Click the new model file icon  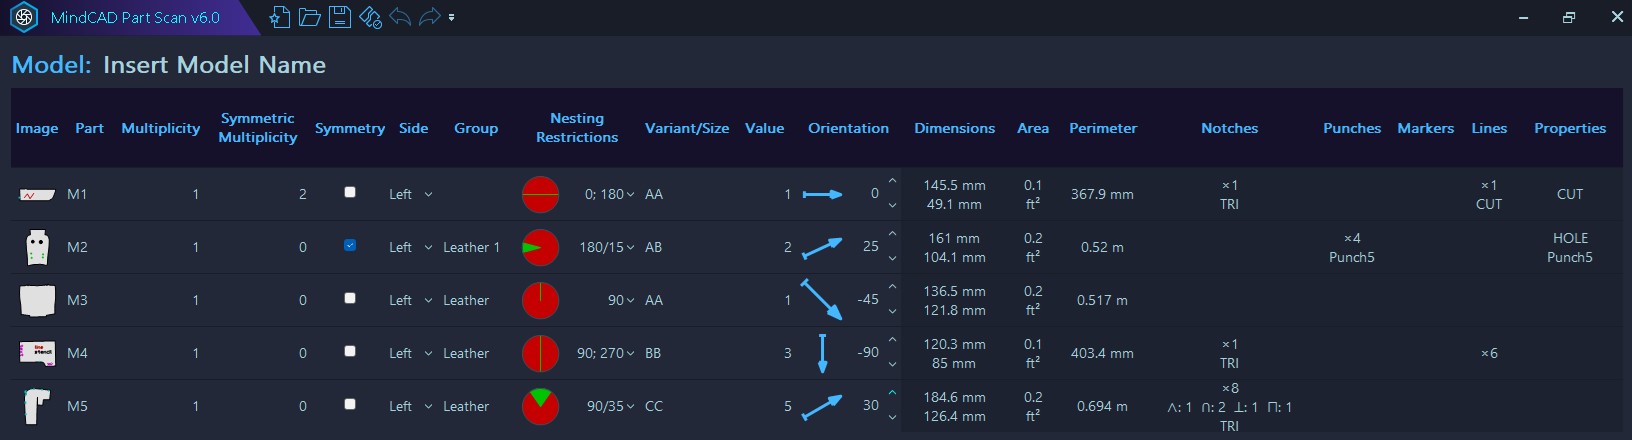coord(280,17)
